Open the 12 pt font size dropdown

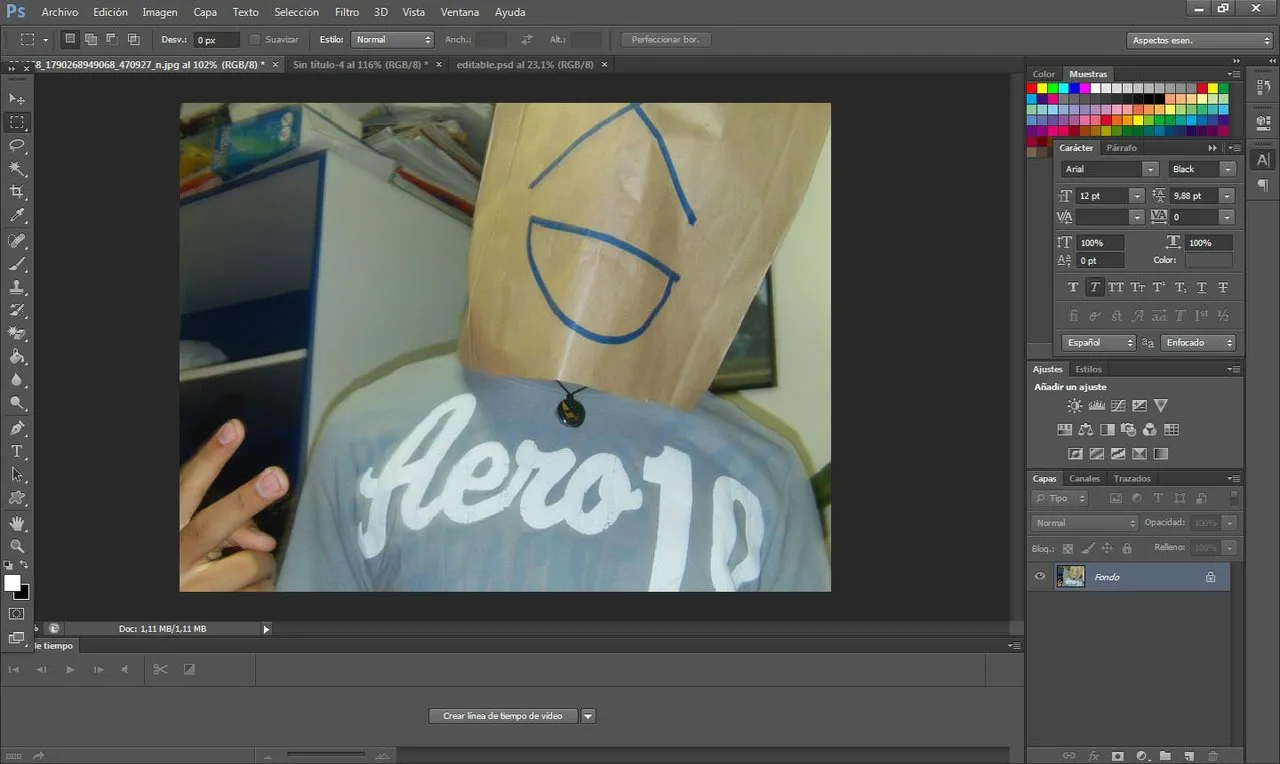(1137, 196)
